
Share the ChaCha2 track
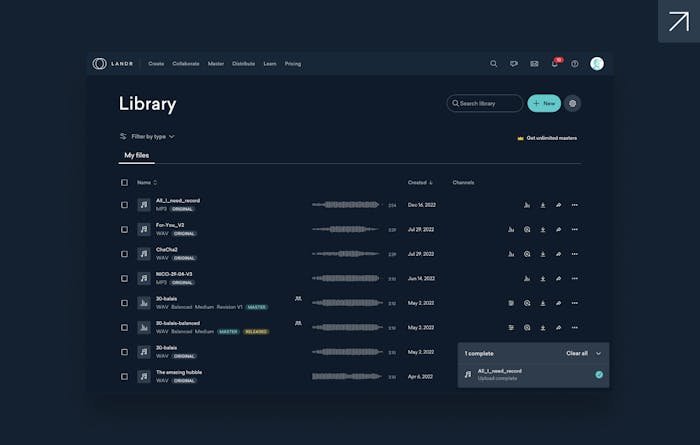[x=558, y=254]
